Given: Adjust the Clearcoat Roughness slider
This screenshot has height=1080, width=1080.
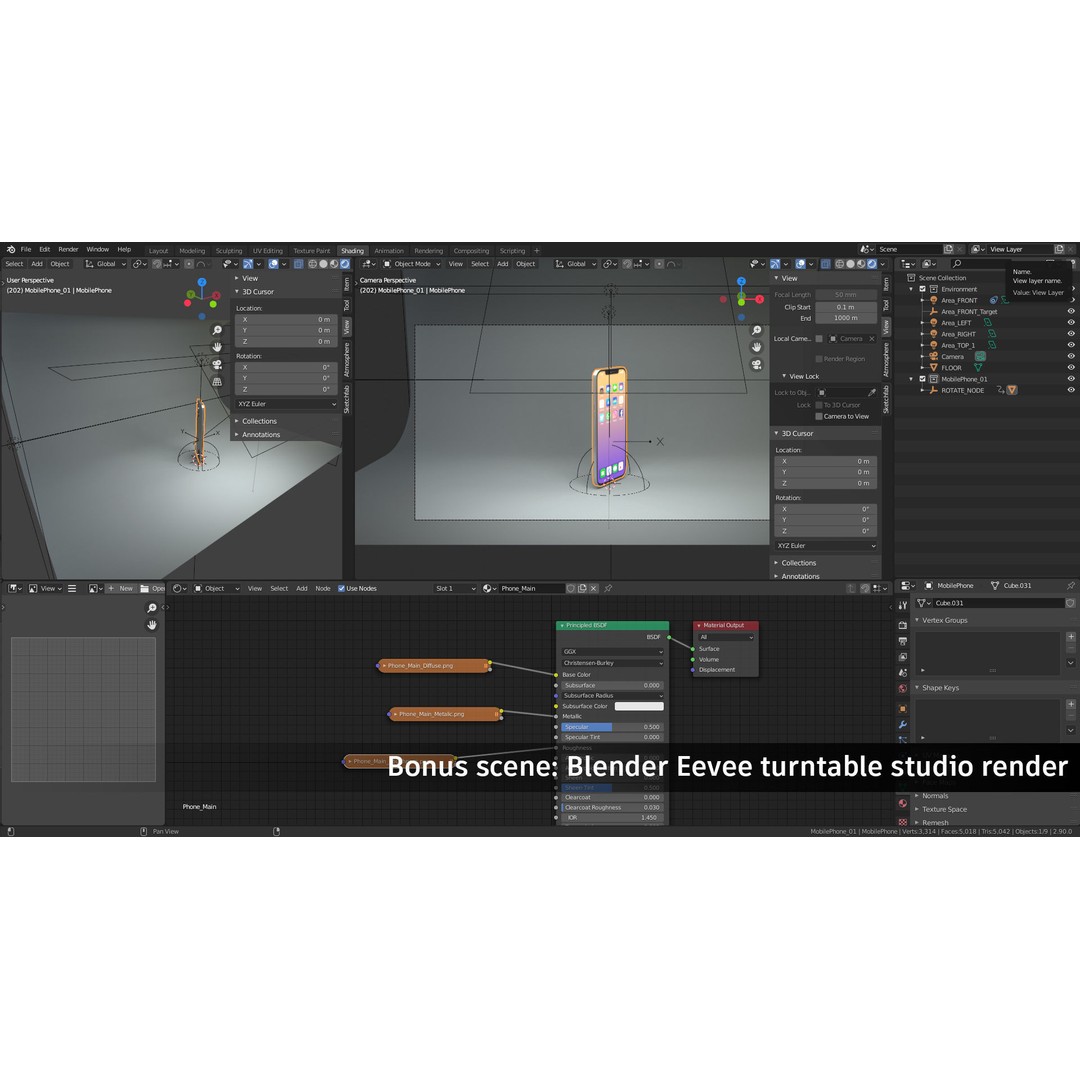Looking at the screenshot, I should pos(612,807).
